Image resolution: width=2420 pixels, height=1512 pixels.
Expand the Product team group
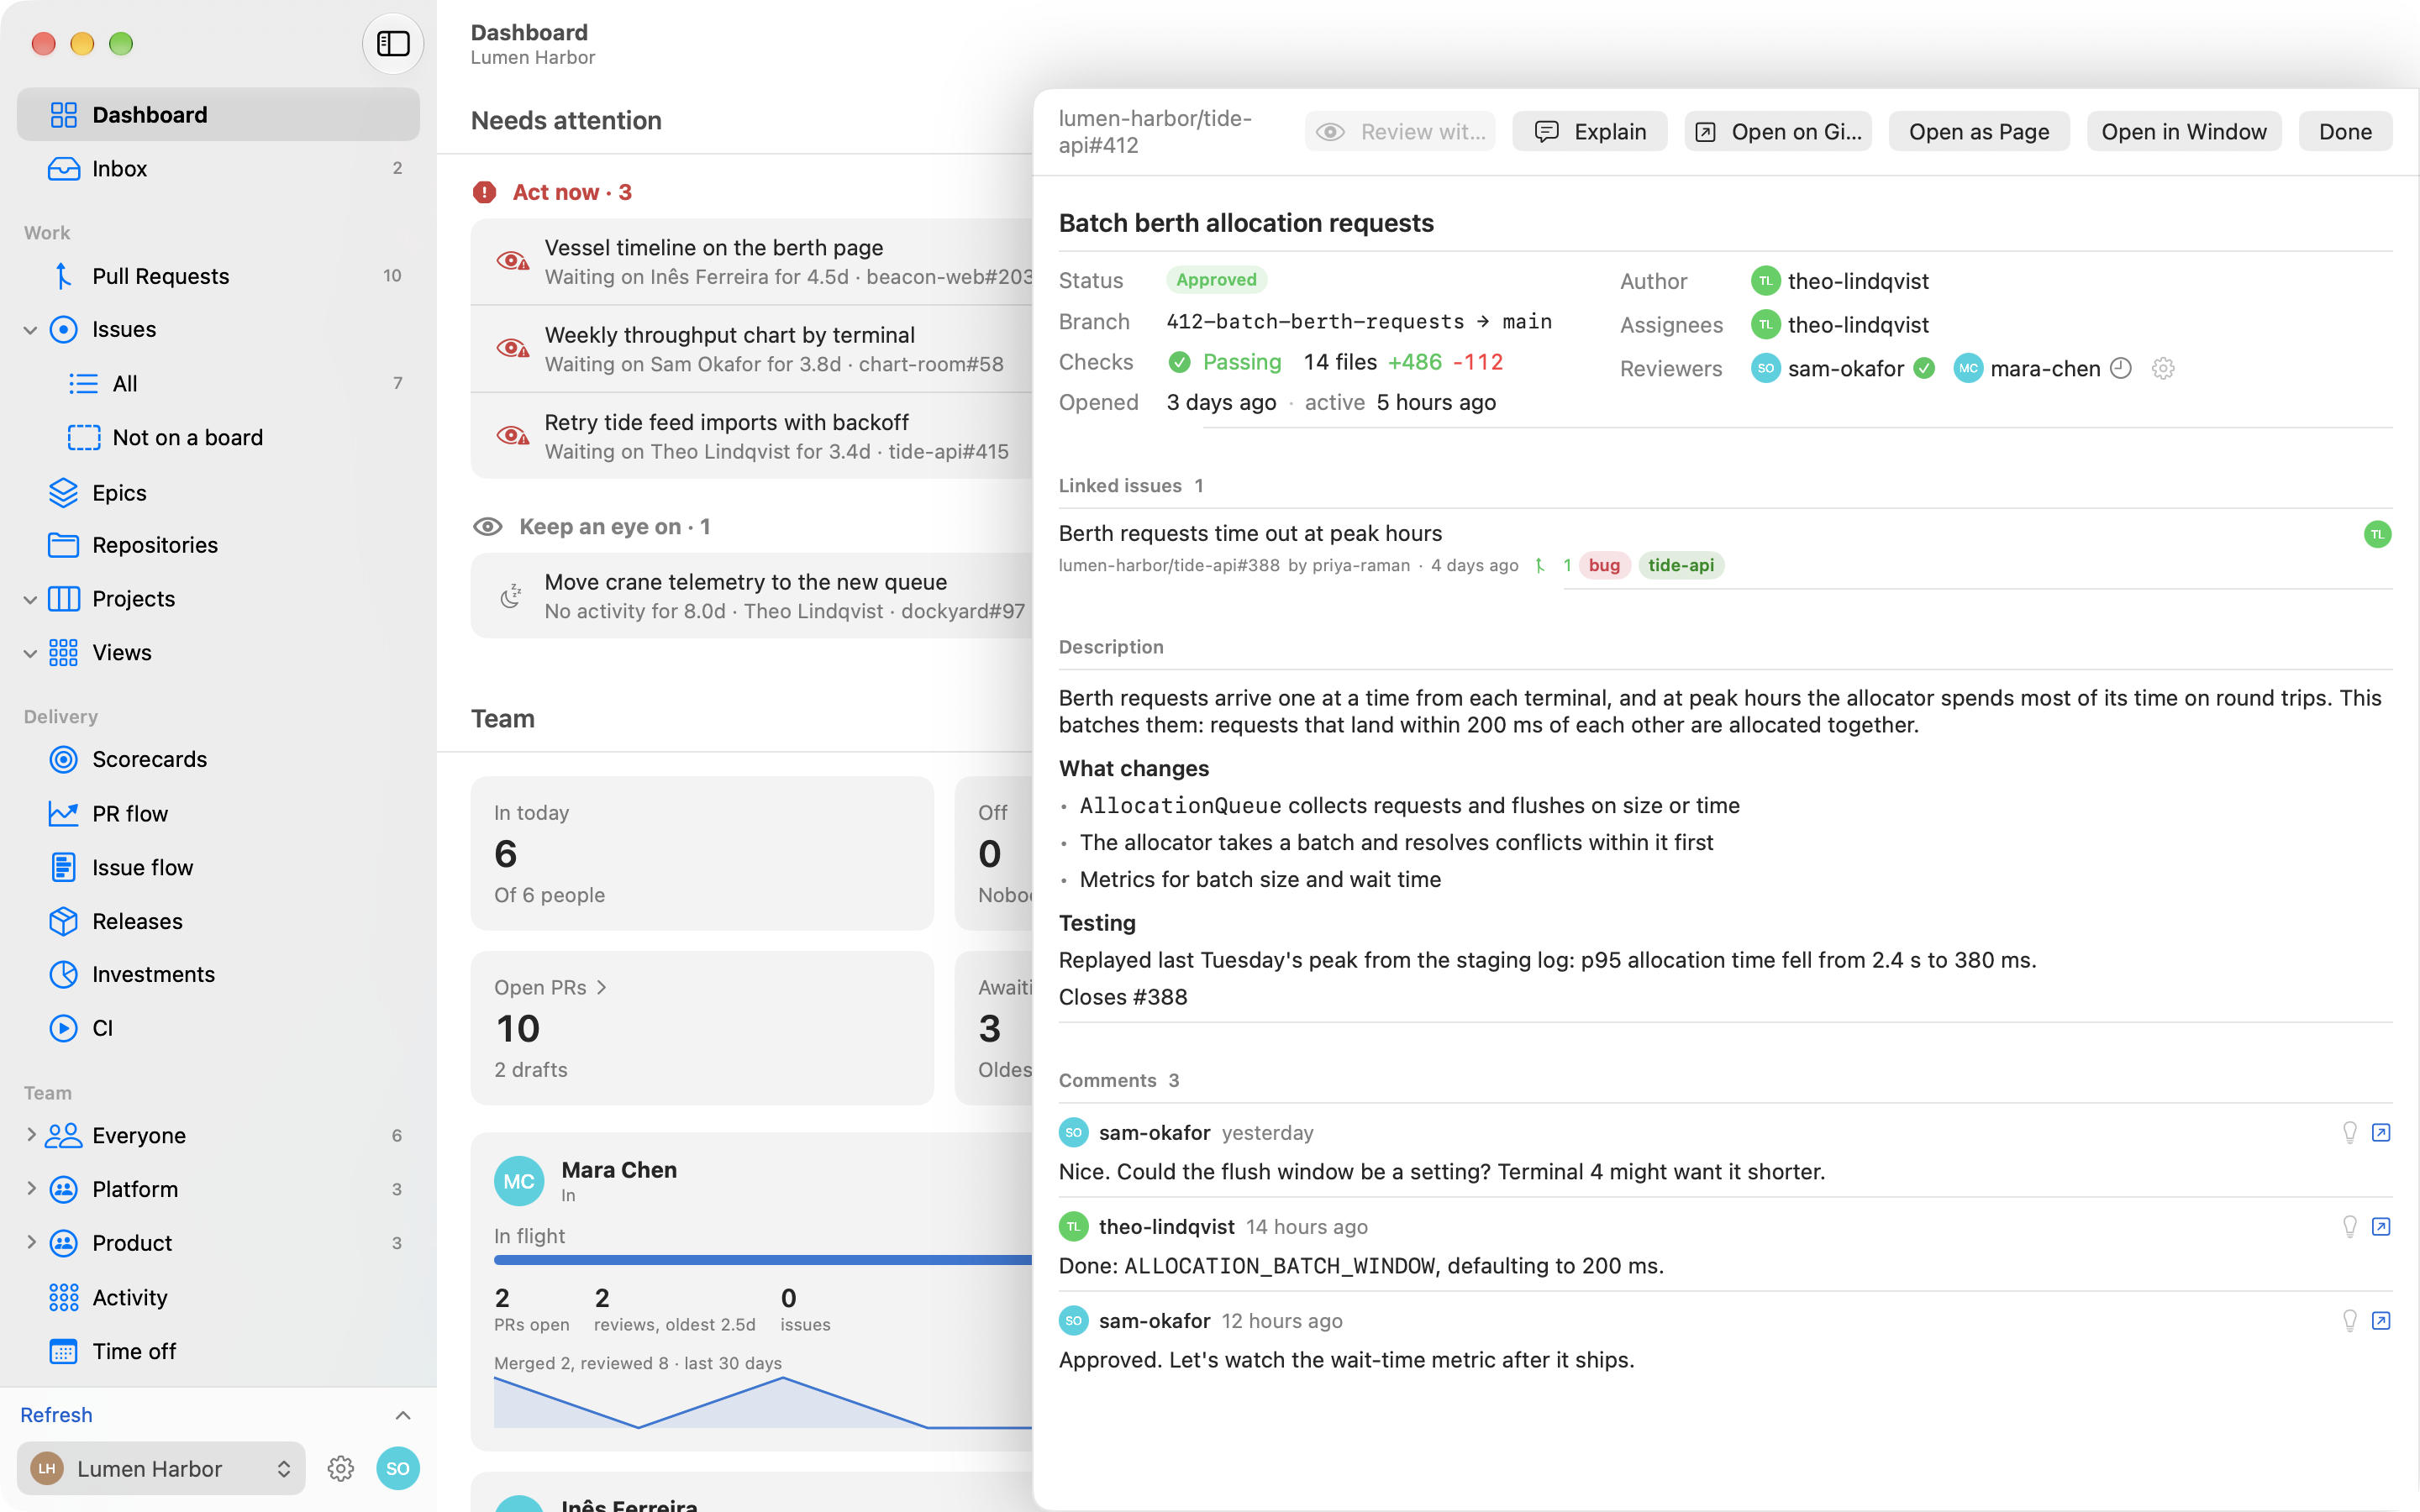[30, 1242]
